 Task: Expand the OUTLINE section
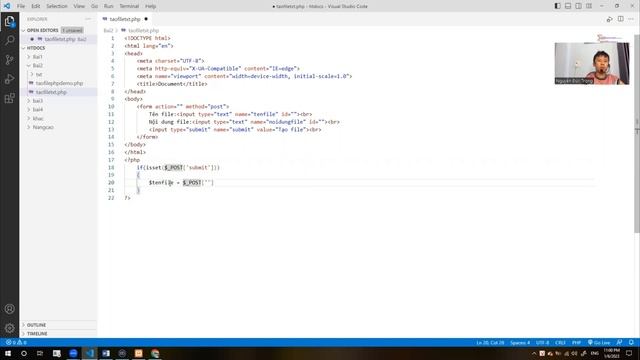(36, 325)
